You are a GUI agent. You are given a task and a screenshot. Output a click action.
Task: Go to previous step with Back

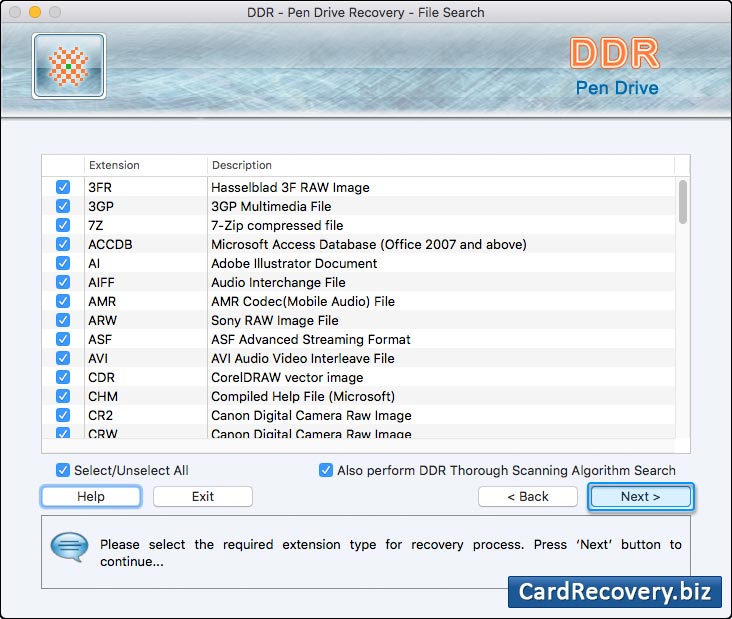pyautogui.click(x=528, y=496)
